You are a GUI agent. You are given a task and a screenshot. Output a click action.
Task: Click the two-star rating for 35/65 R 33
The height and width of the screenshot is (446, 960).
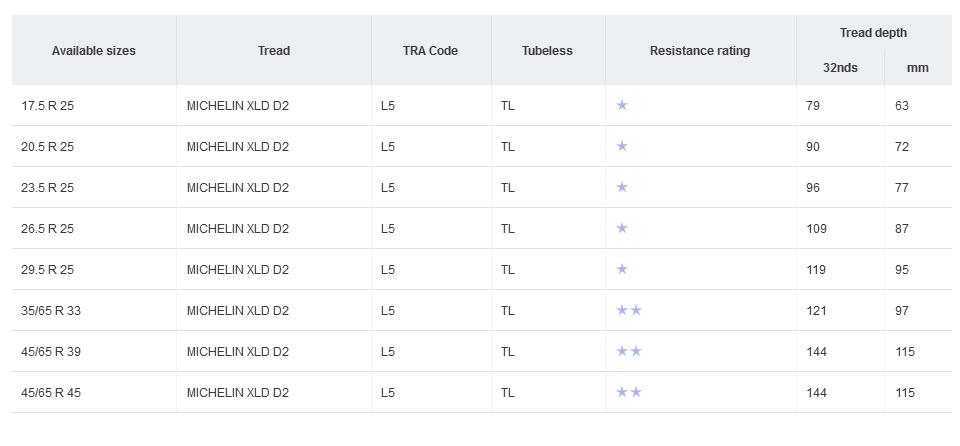[629, 310]
